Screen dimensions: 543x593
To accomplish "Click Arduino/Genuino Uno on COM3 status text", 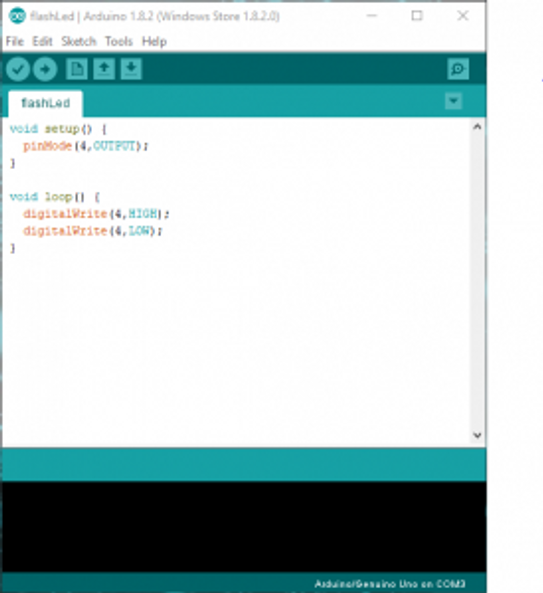I will pyautogui.click(x=390, y=584).
